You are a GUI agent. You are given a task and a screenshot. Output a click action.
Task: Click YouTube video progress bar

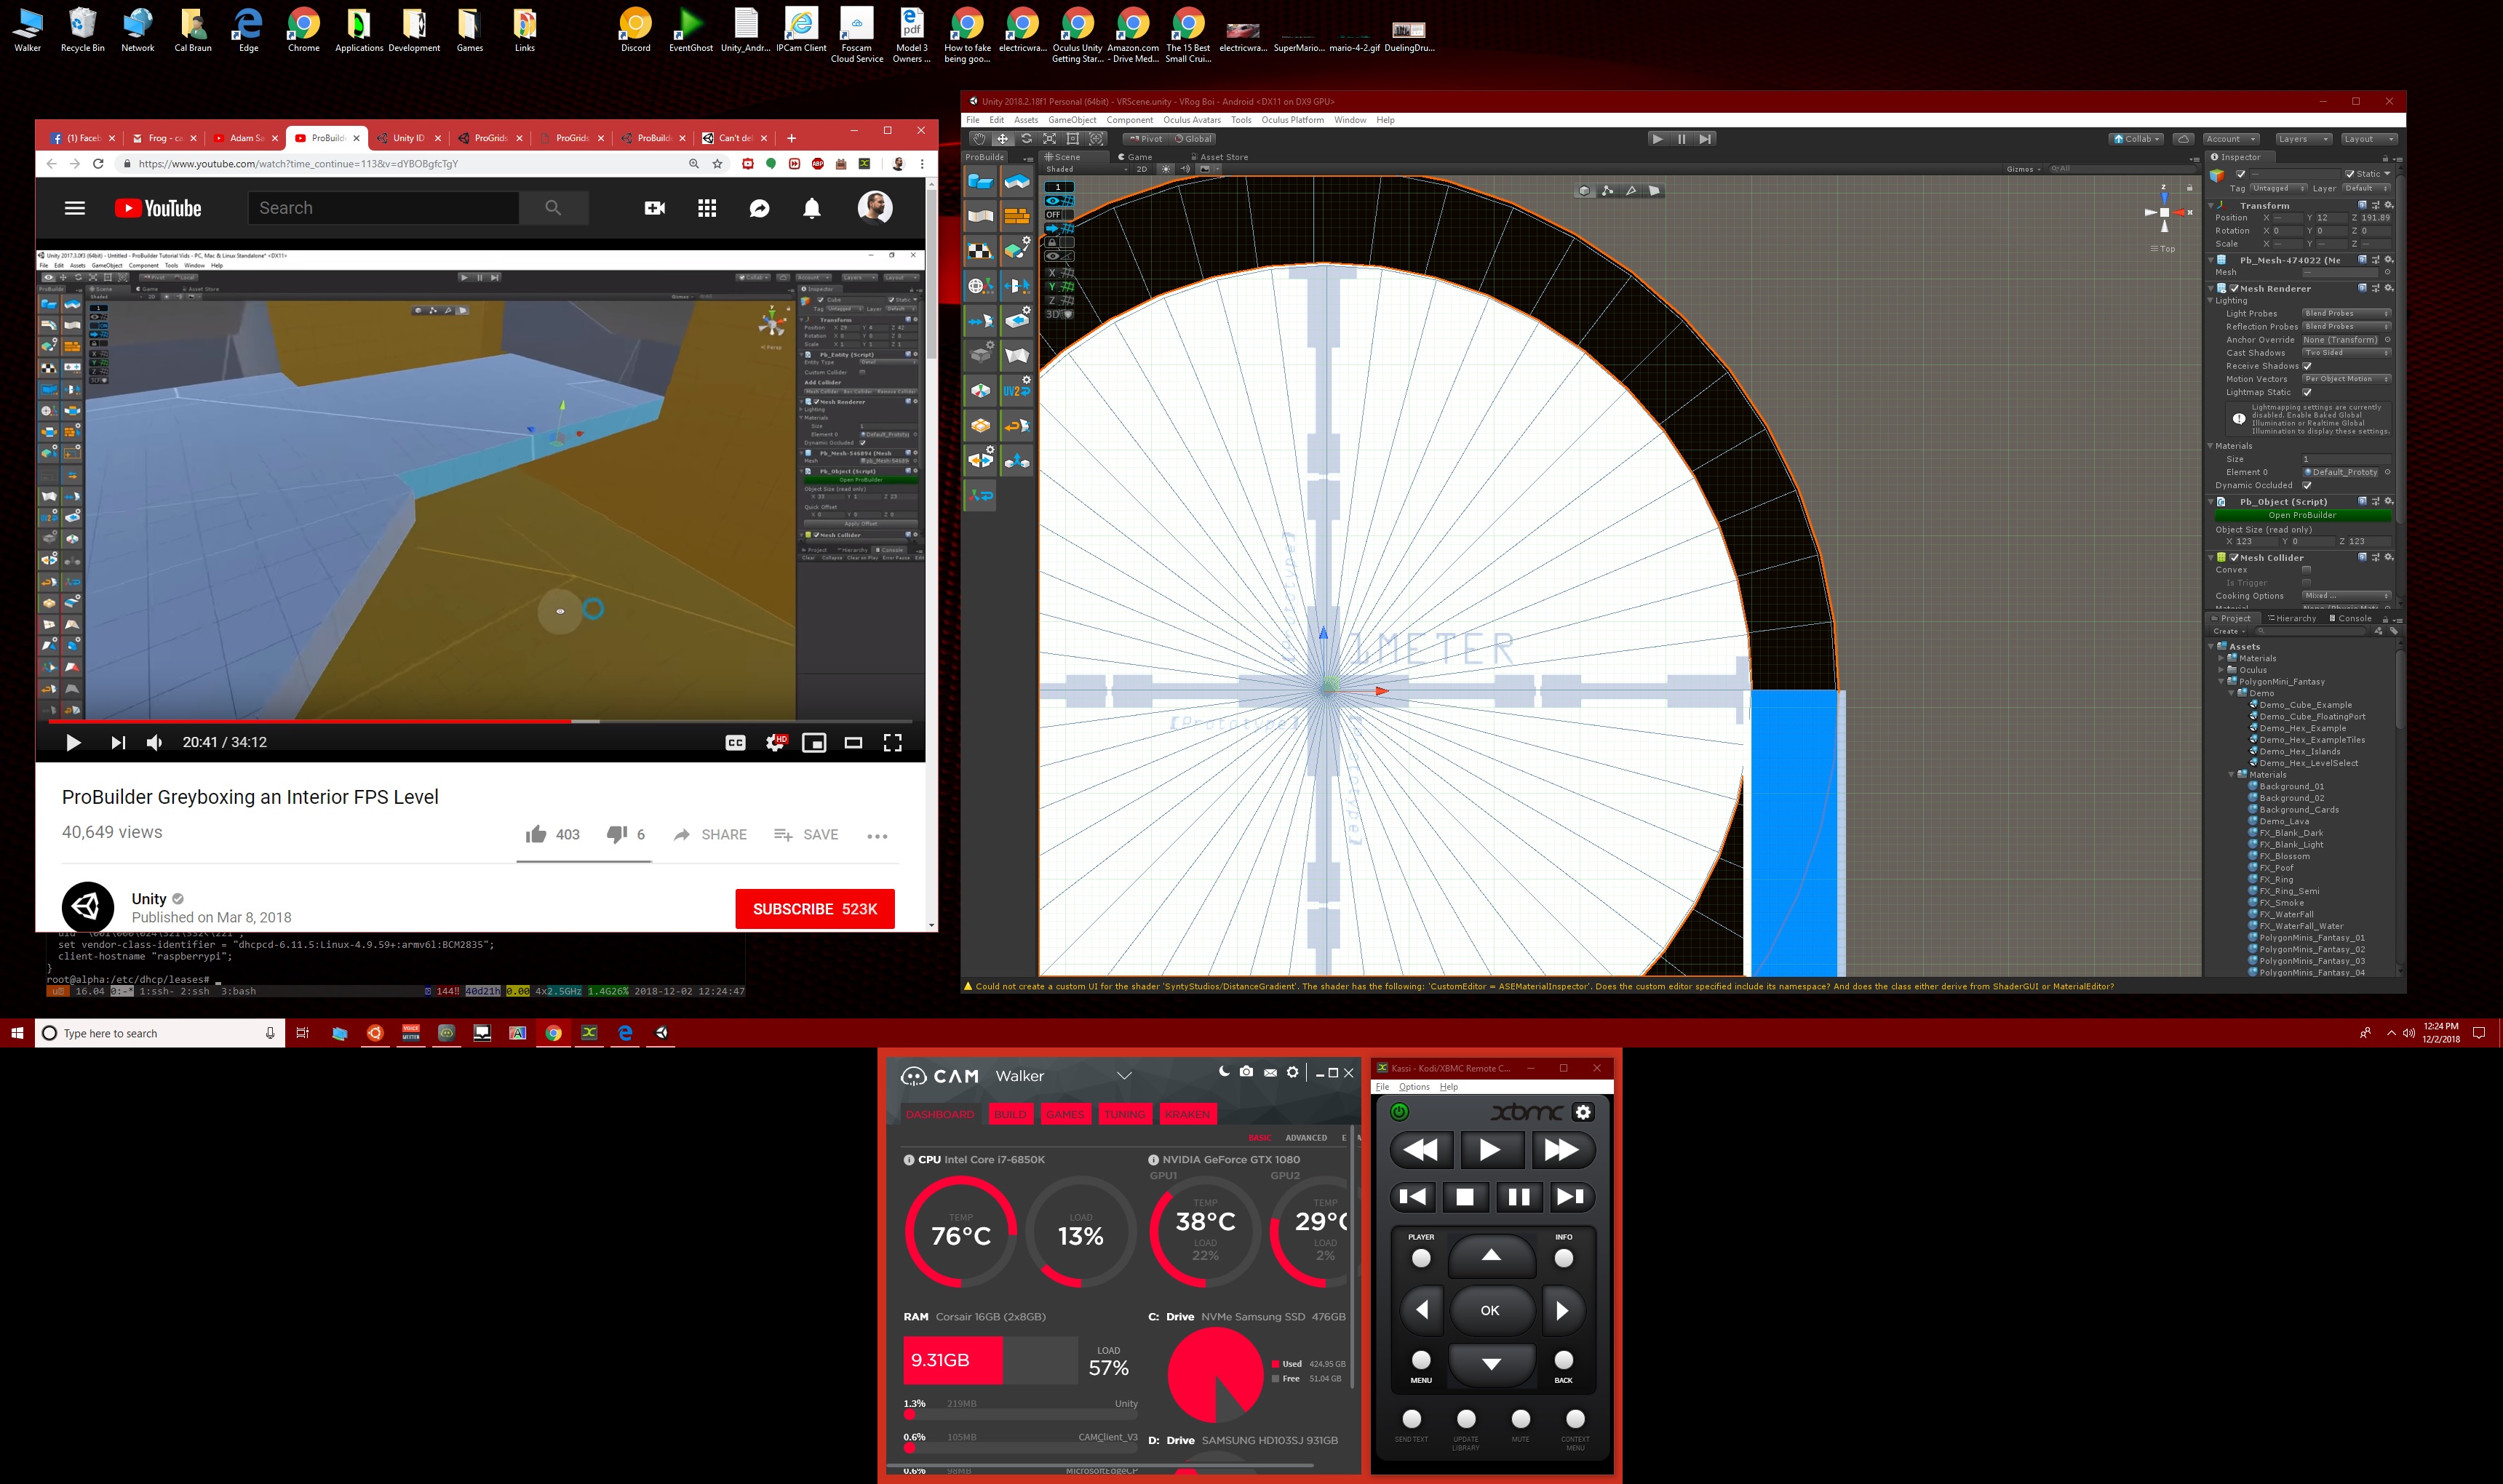point(480,721)
